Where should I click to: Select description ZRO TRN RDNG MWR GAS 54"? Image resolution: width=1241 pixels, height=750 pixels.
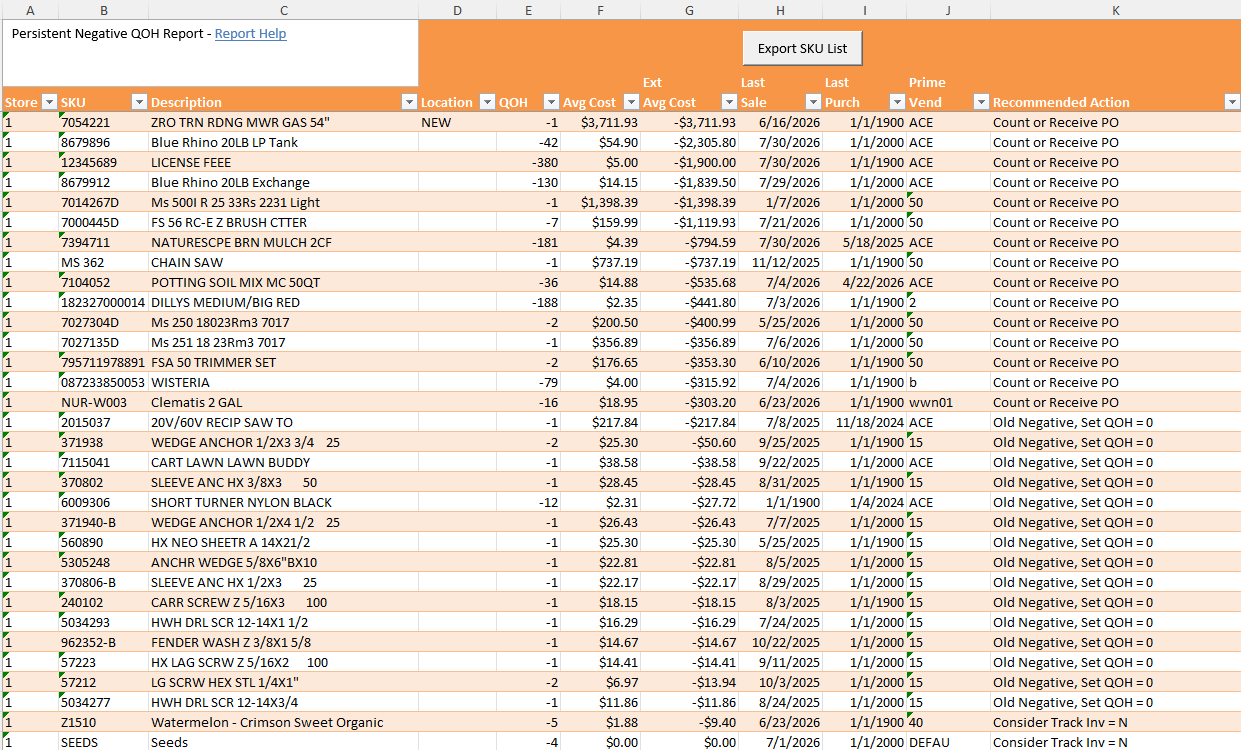(x=283, y=122)
